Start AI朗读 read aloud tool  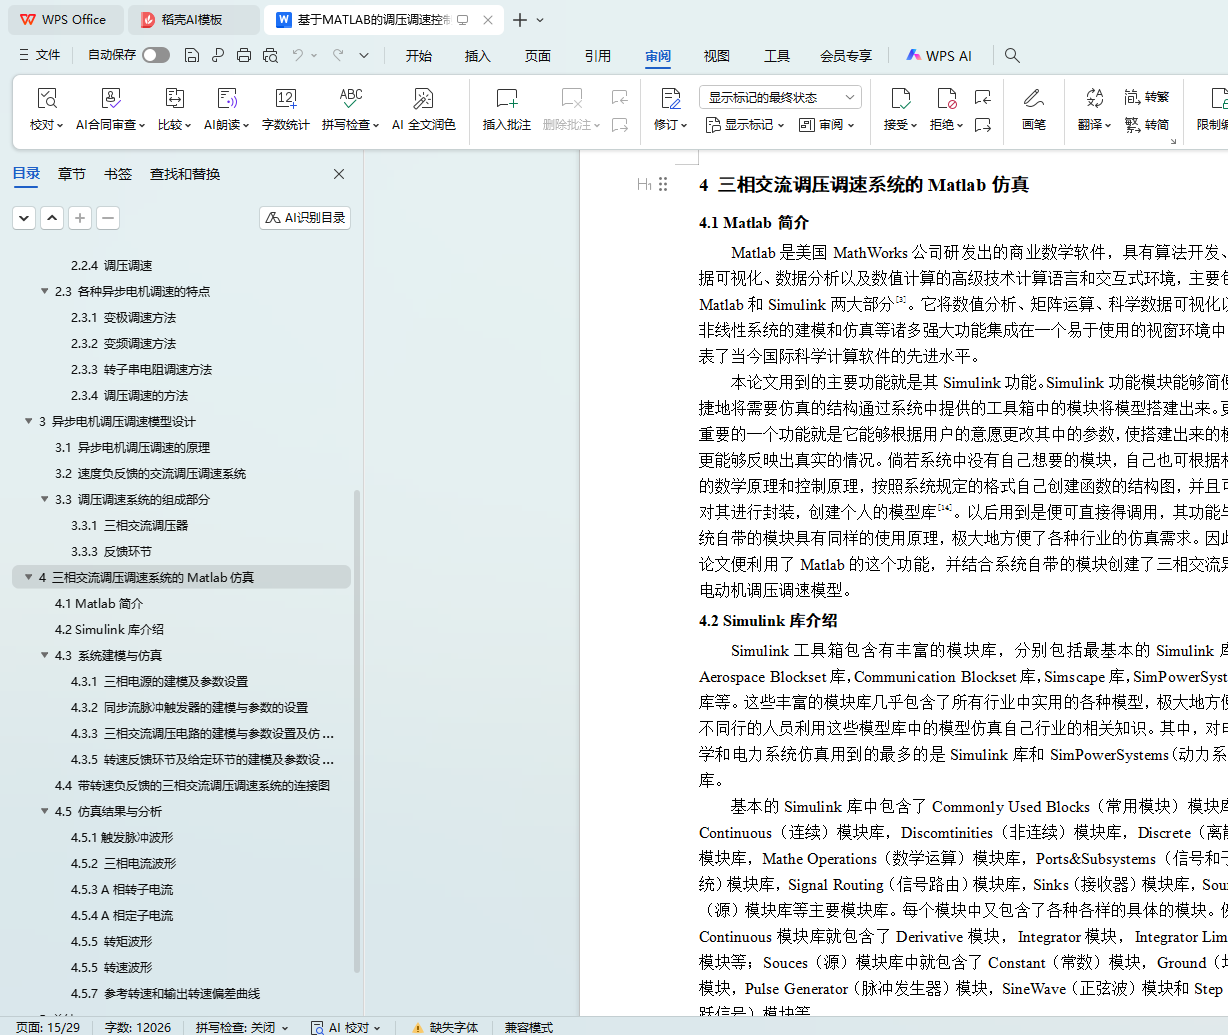click(226, 99)
